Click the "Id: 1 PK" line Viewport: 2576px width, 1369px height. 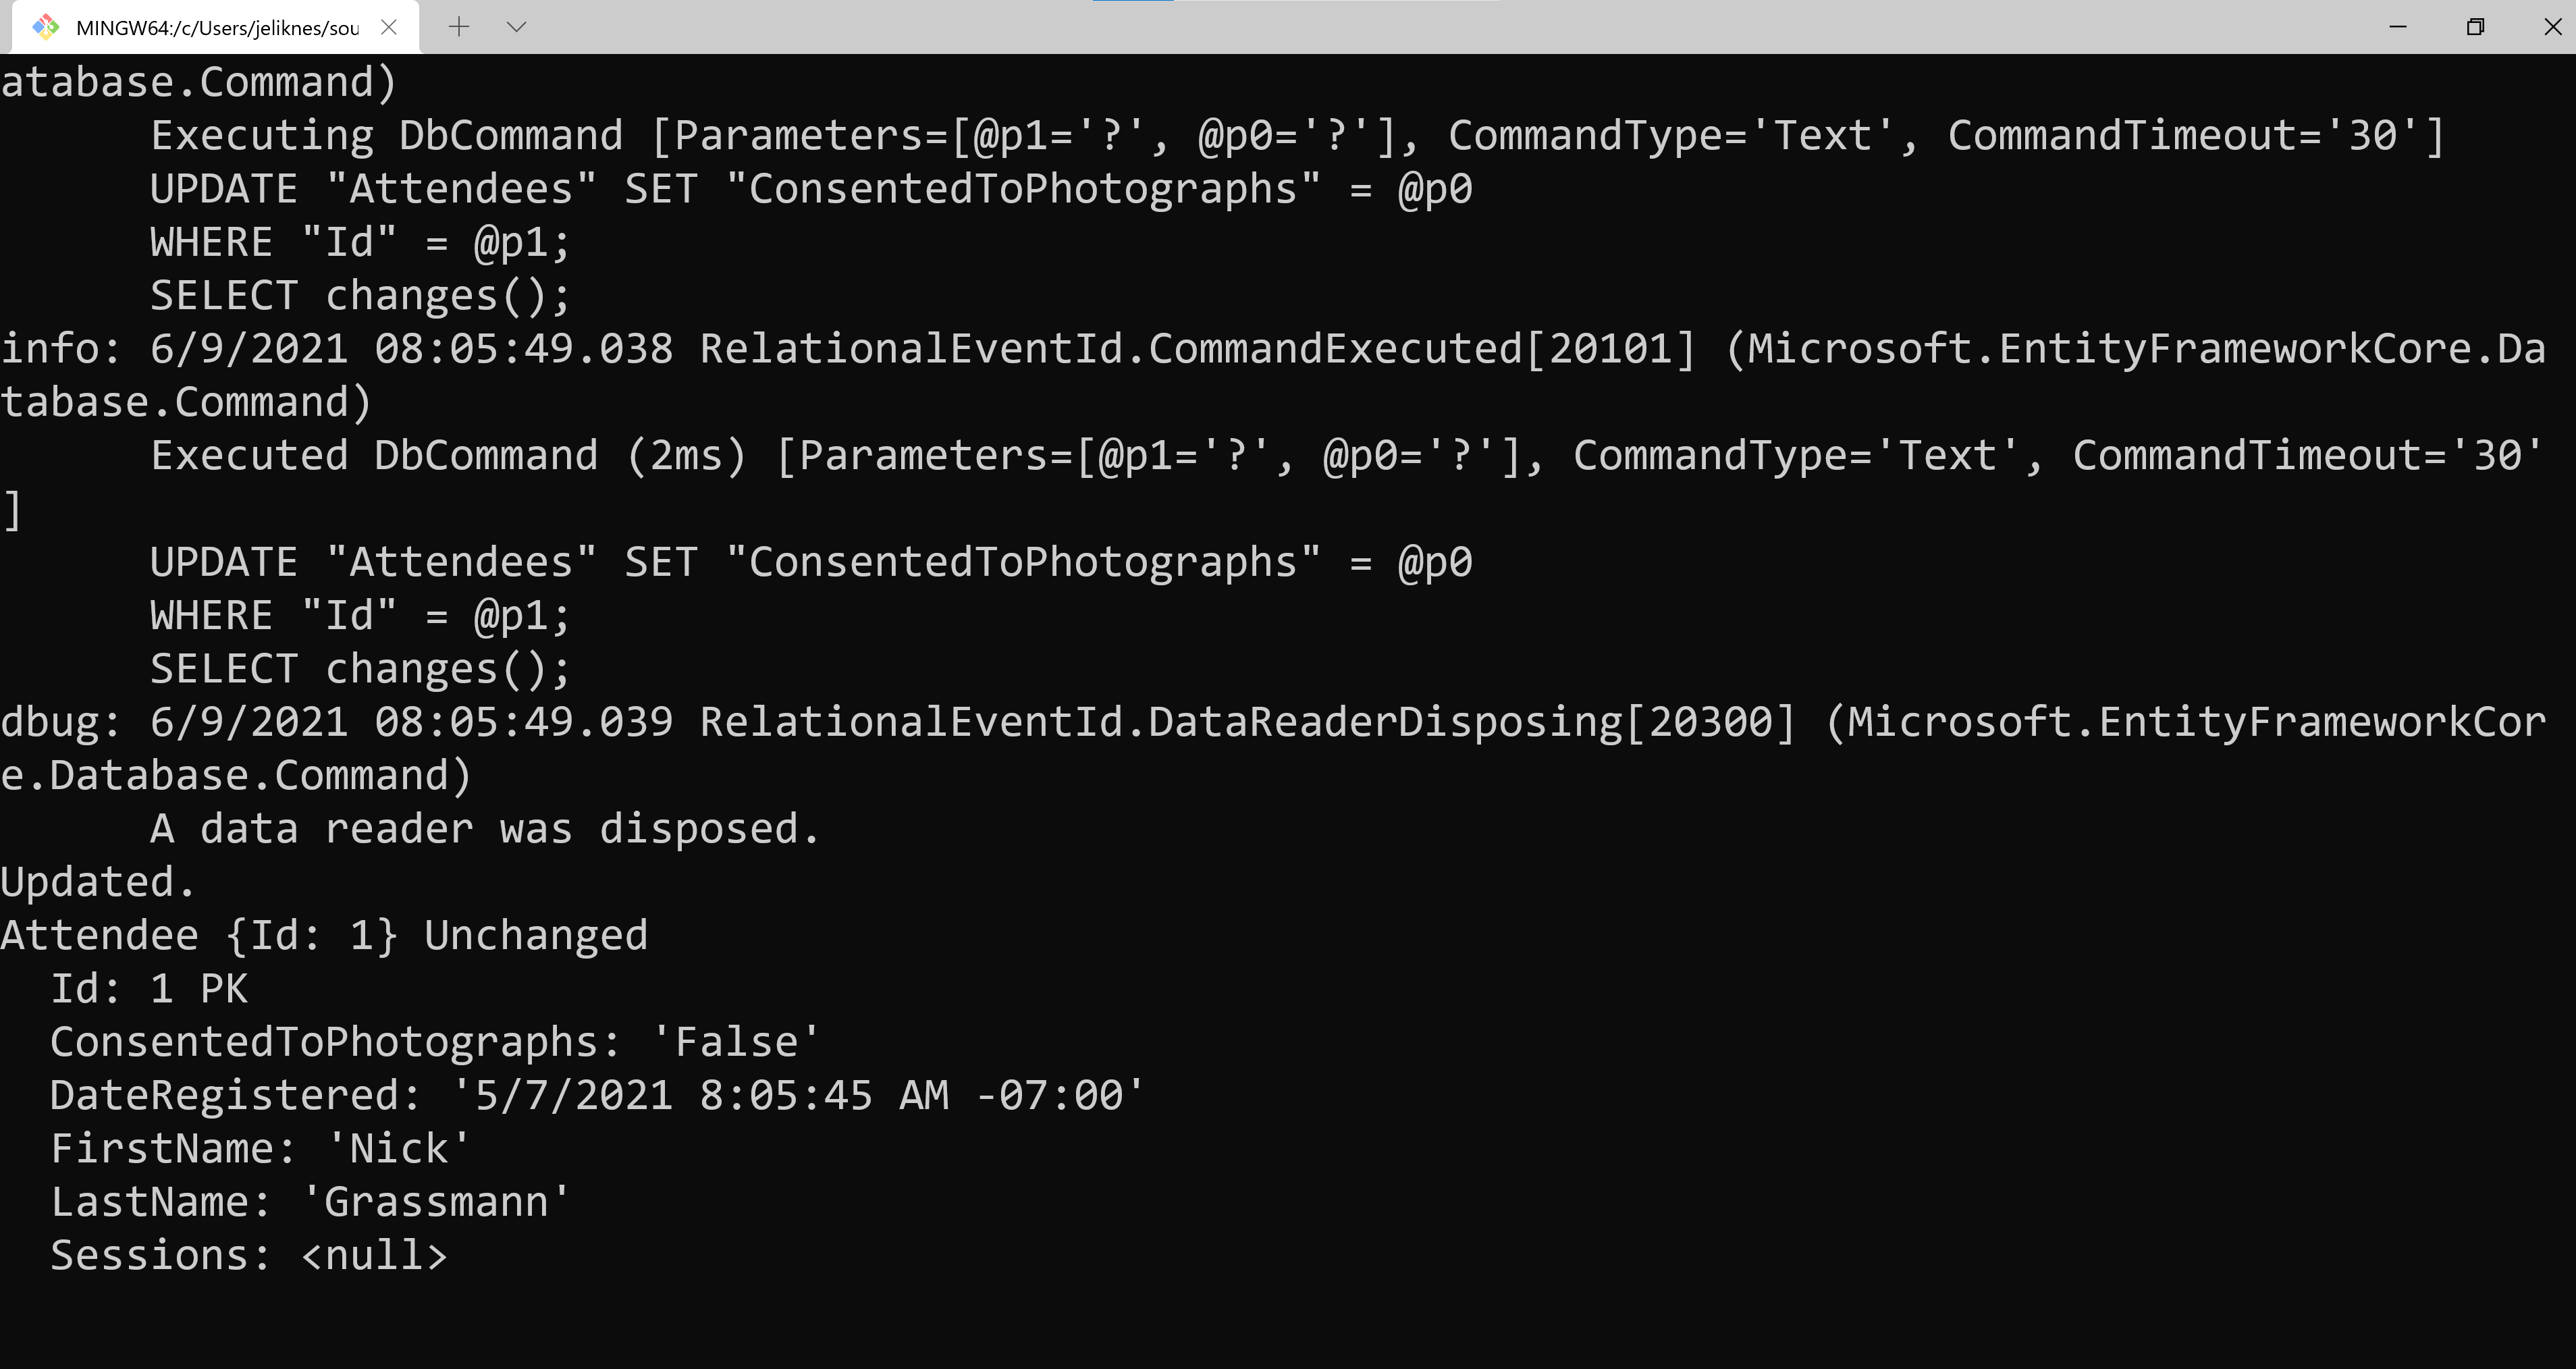coord(149,989)
